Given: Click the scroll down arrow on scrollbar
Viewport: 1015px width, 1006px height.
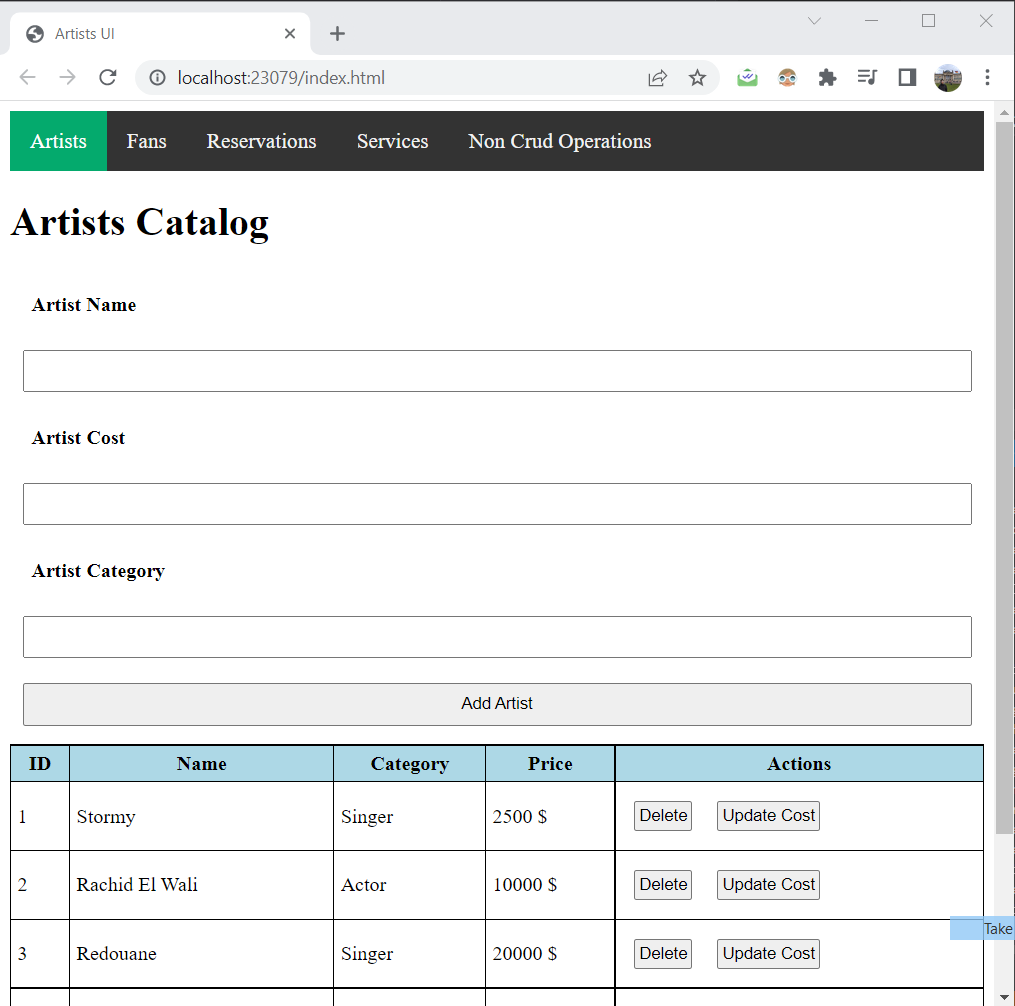Looking at the screenshot, I should 1005,997.
